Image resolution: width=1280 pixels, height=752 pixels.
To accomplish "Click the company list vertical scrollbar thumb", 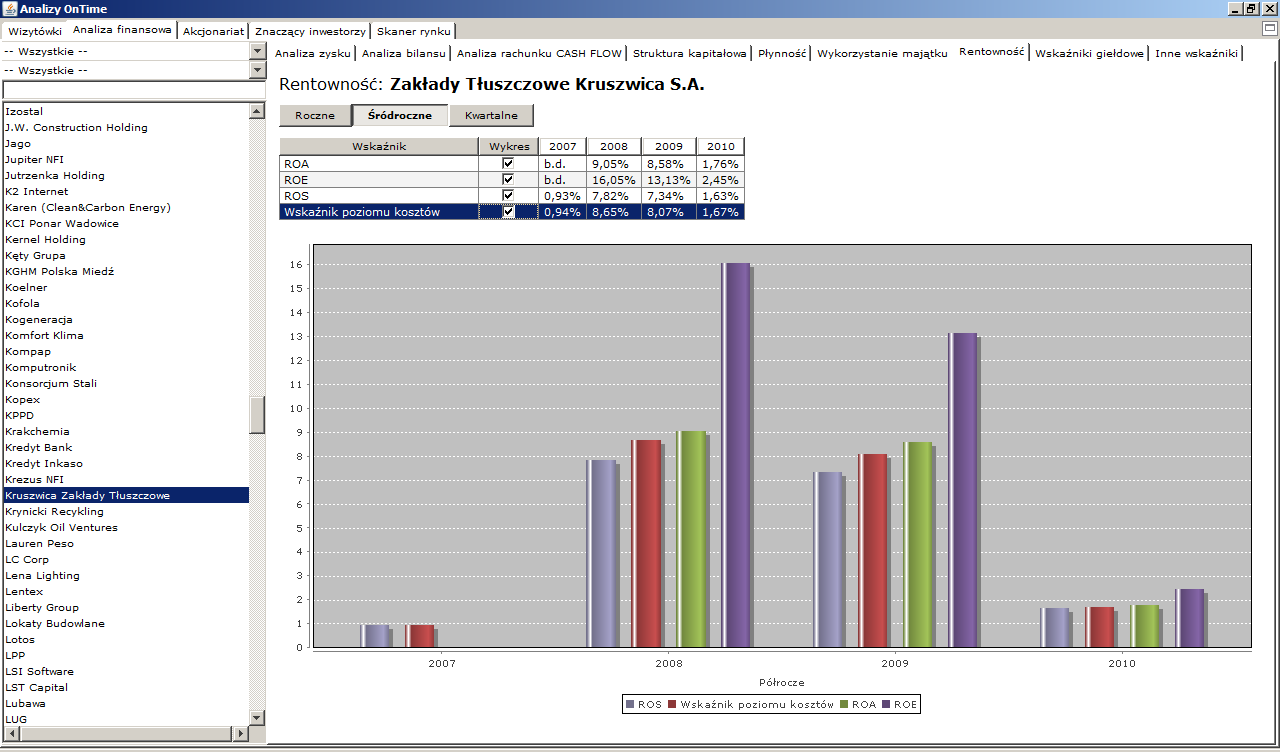I will [257, 415].
